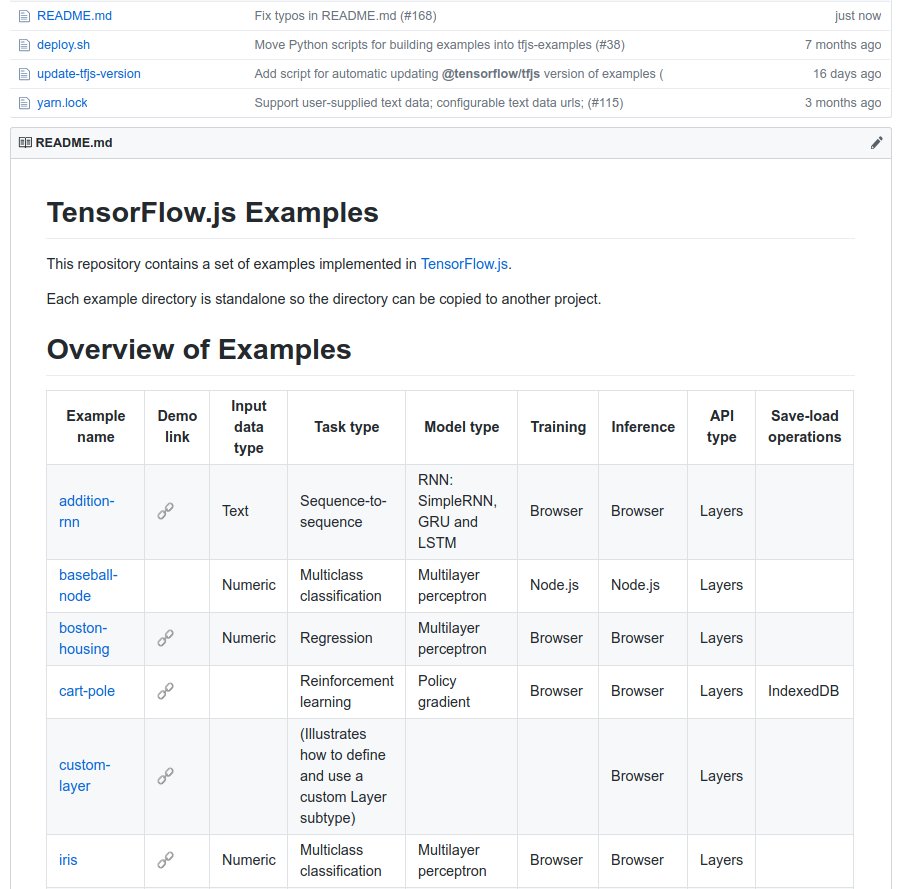Click 'Layers' API type in addition-rnn row

point(722,511)
